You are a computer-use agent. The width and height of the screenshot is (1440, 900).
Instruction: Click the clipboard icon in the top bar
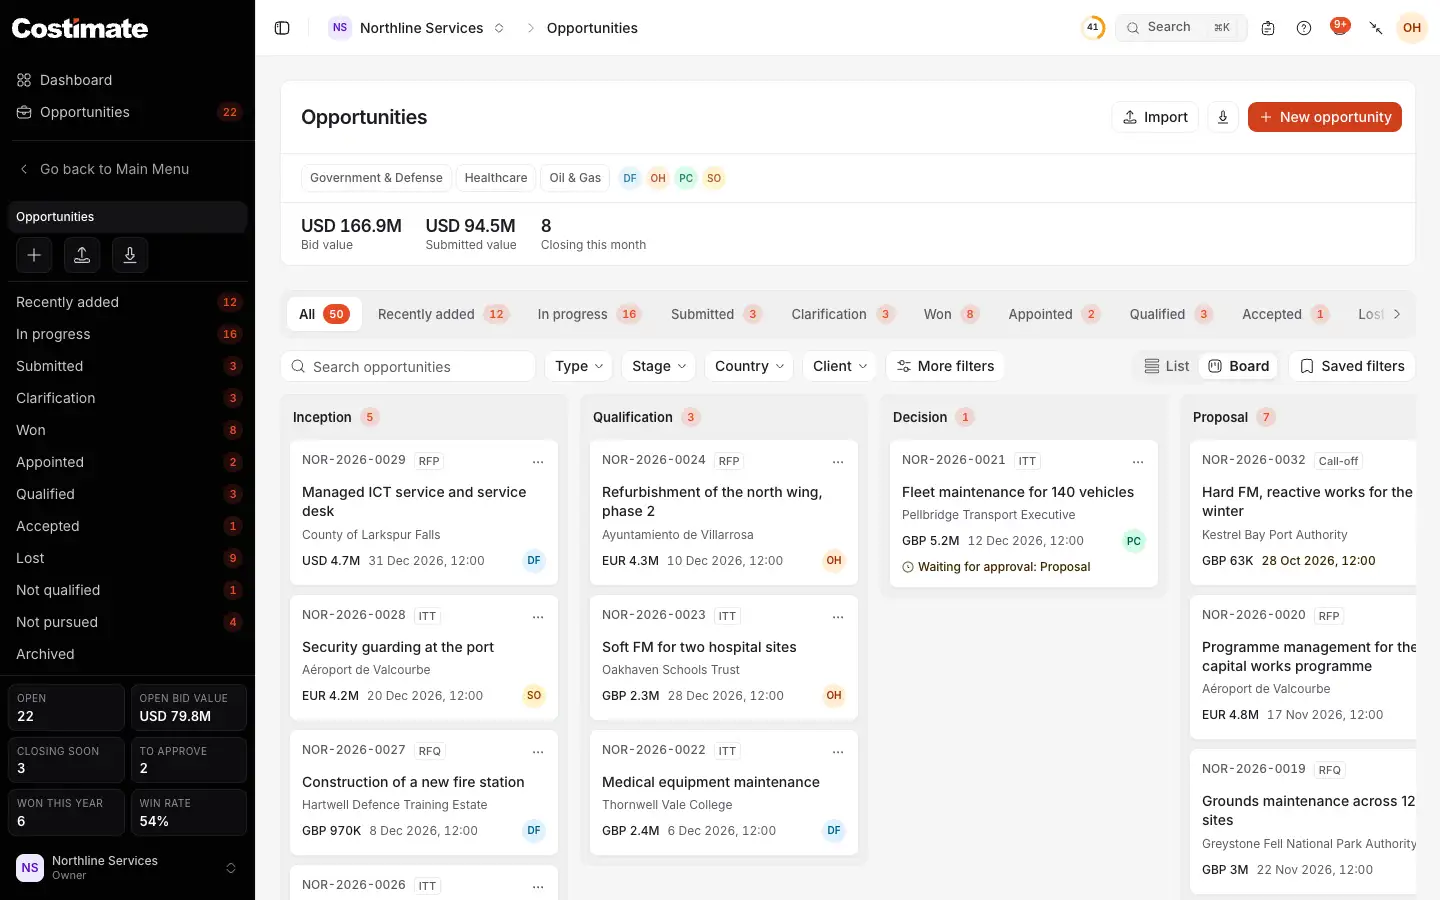point(1268,28)
